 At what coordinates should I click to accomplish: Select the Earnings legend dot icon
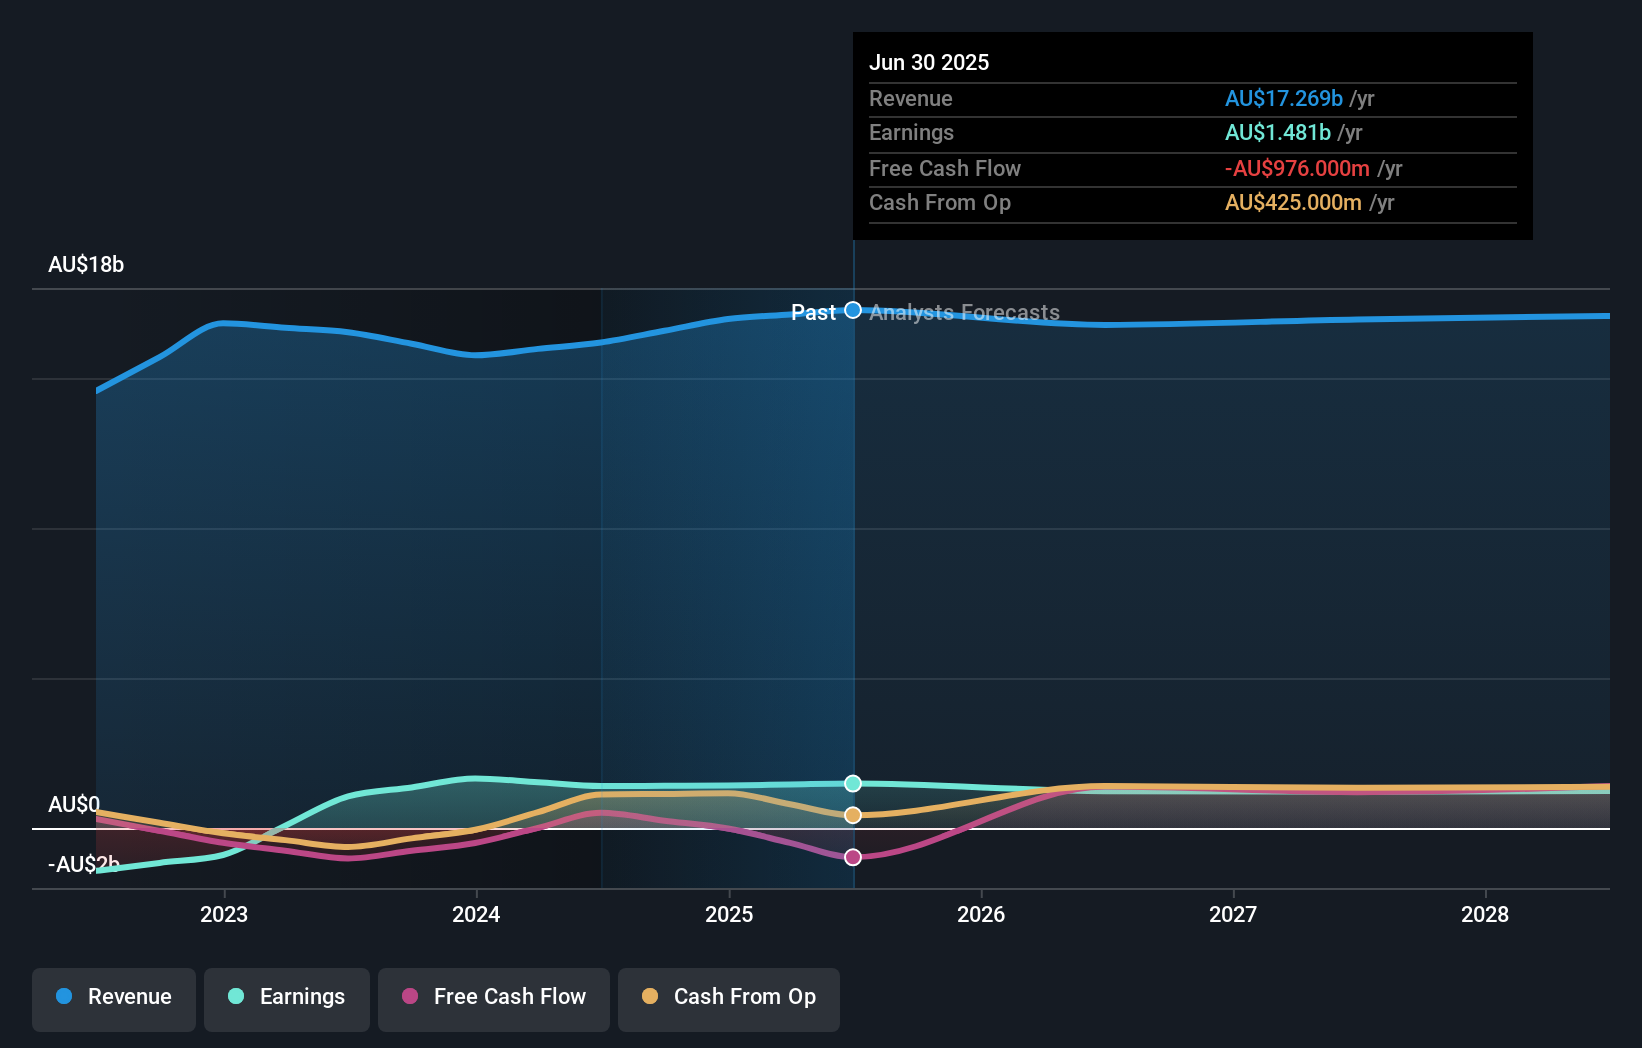click(235, 997)
